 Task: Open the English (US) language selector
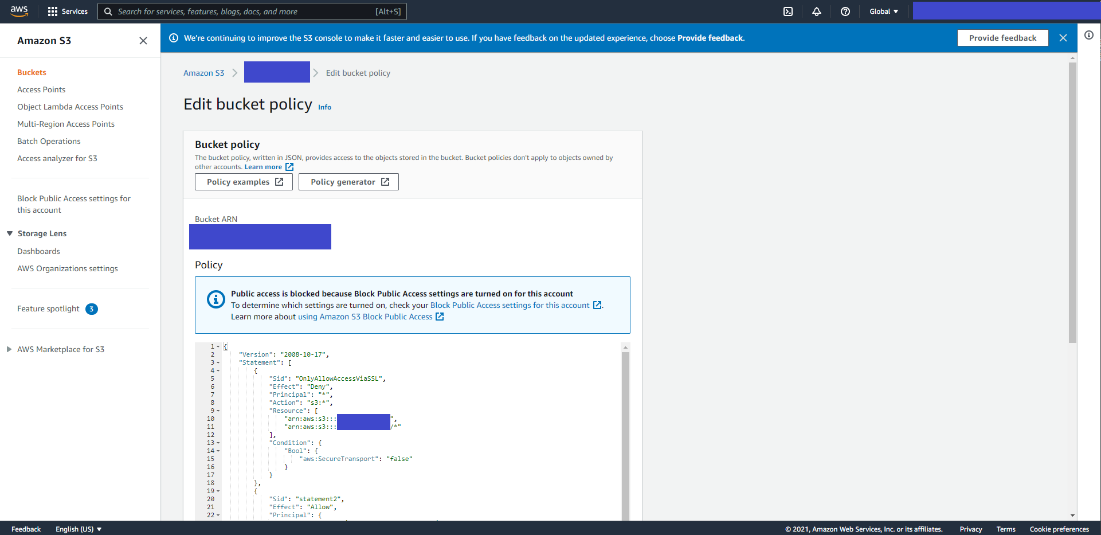[x=79, y=529]
